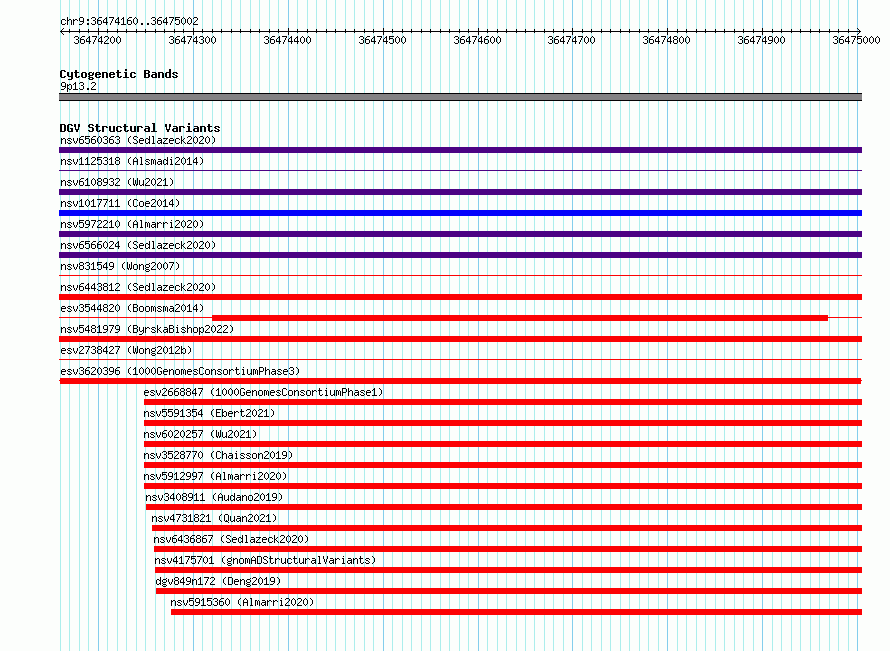Click the nsv3408911 (Audano2019) label
This screenshot has width=890, height=651.
pyautogui.click(x=214, y=497)
